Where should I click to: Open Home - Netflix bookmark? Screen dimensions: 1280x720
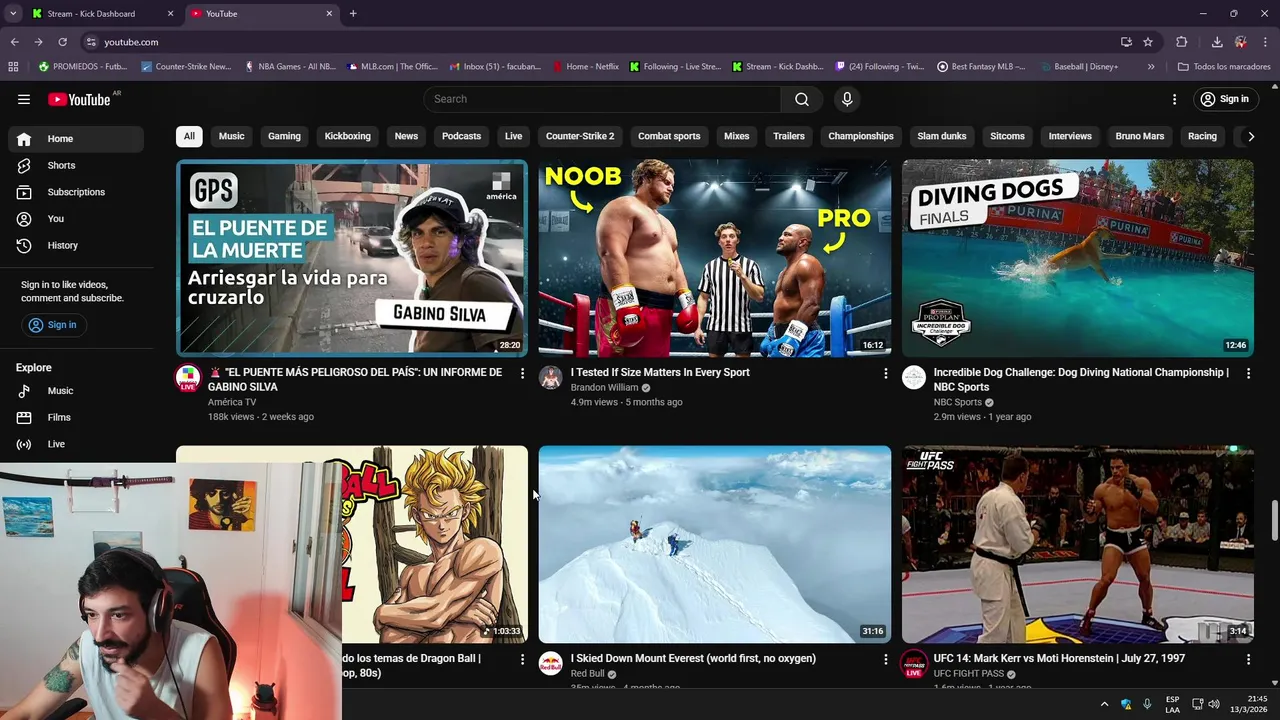[x=586, y=67]
